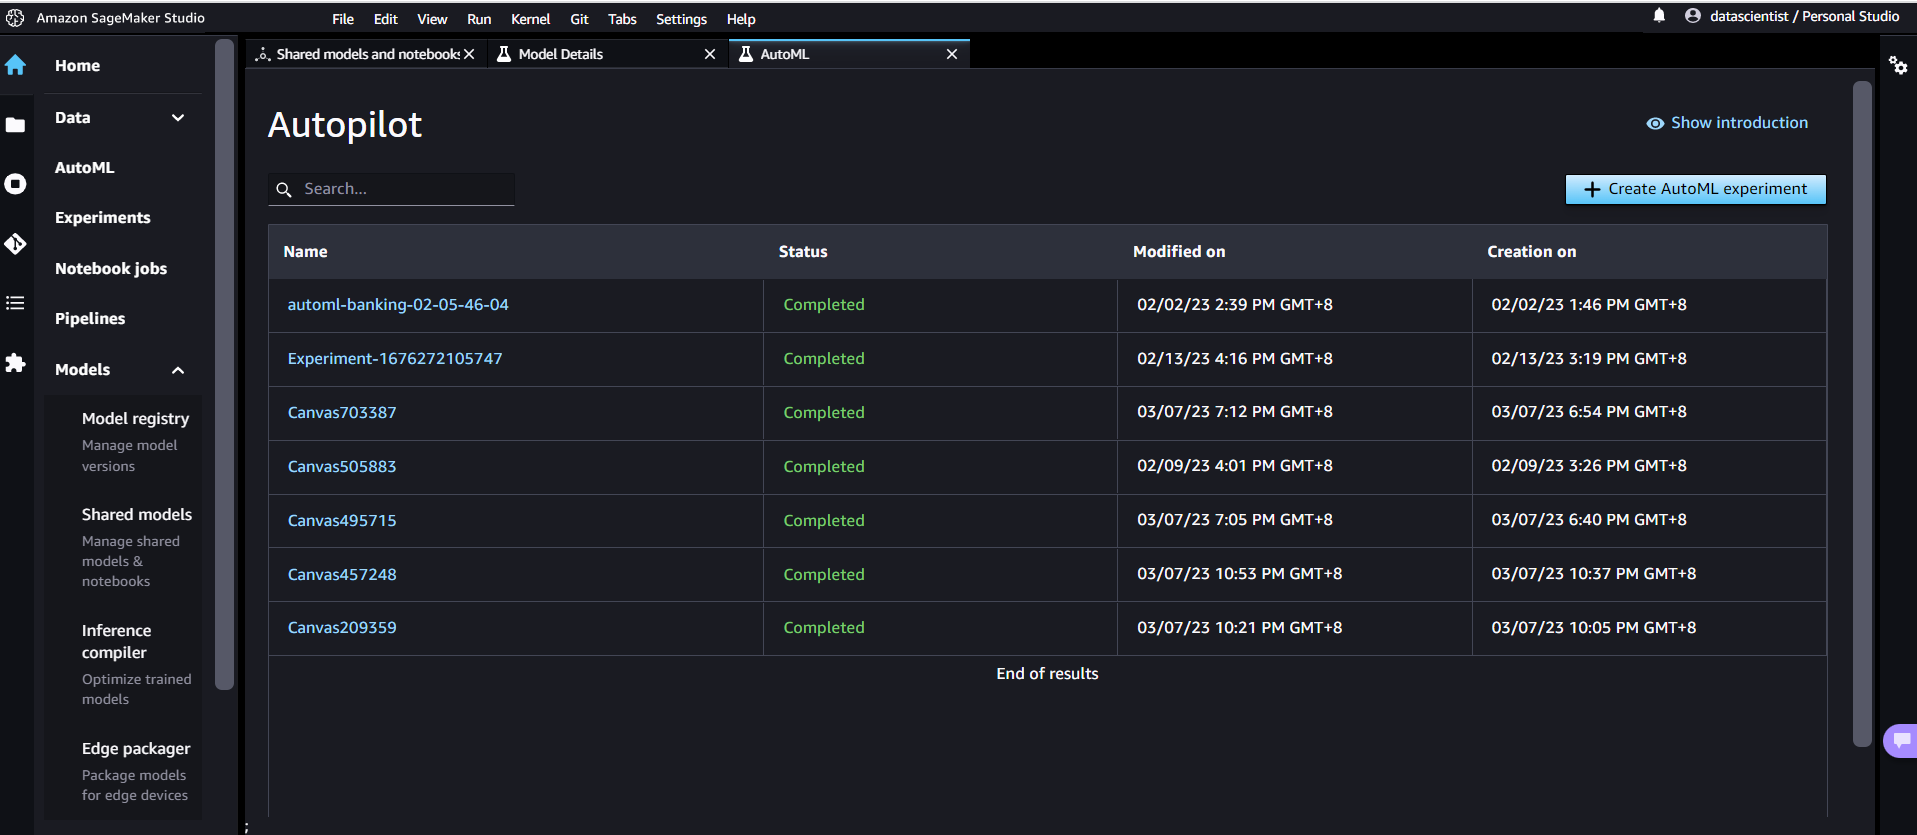Open AutoML in the sidebar
This screenshot has width=1917, height=835.
[x=84, y=168]
